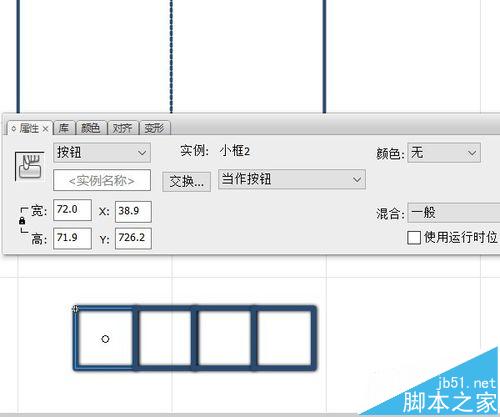Image resolution: width=500 pixels, height=417 pixels.
Task: Close the 属性 tab
Action: pyautogui.click(x=46, y=129)
